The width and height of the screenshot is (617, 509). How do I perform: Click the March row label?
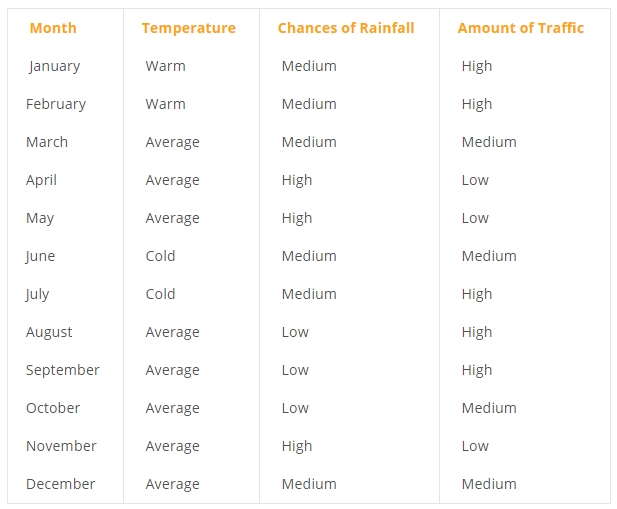pyautogui.click(x=47, y=142)
